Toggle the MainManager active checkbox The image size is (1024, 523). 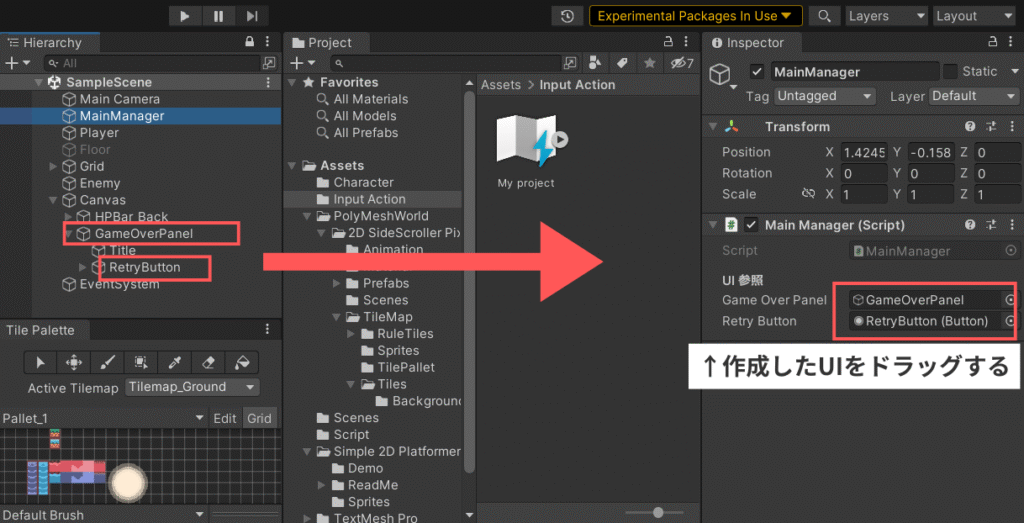point(757,71)
